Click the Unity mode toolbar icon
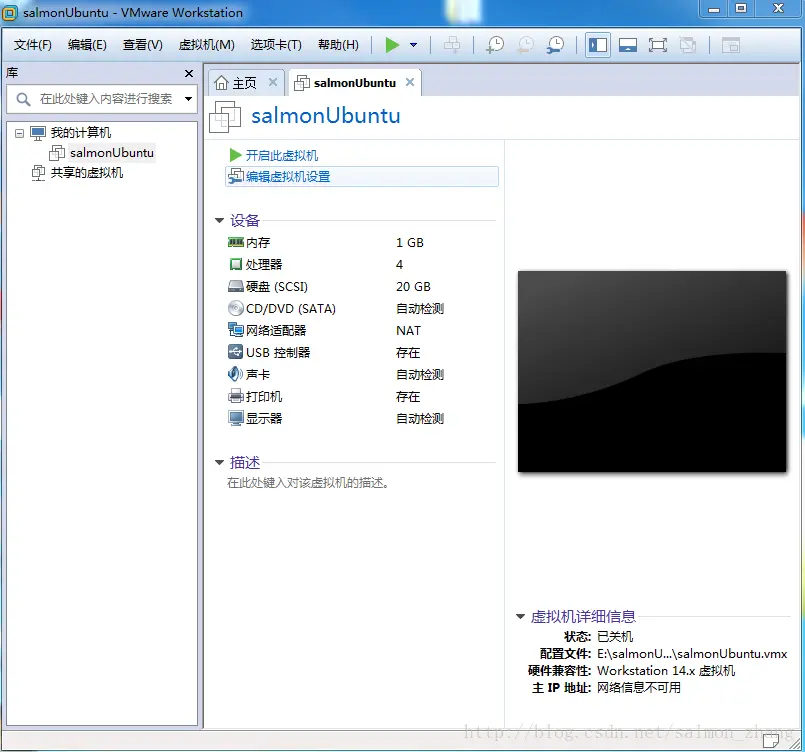The height and width of the screenshot is (752, 805). (x=687, y=45)
